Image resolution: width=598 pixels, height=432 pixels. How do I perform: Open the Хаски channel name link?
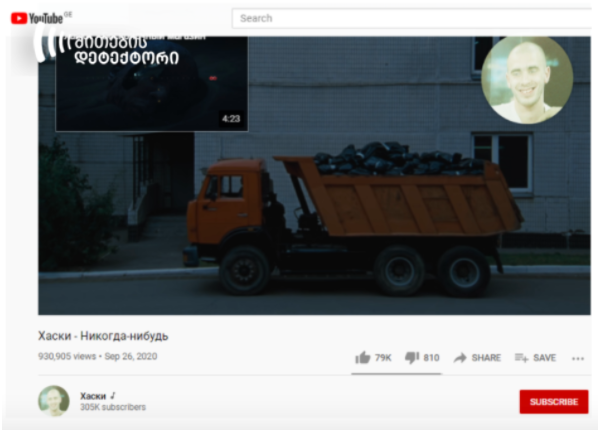(93, 396)
